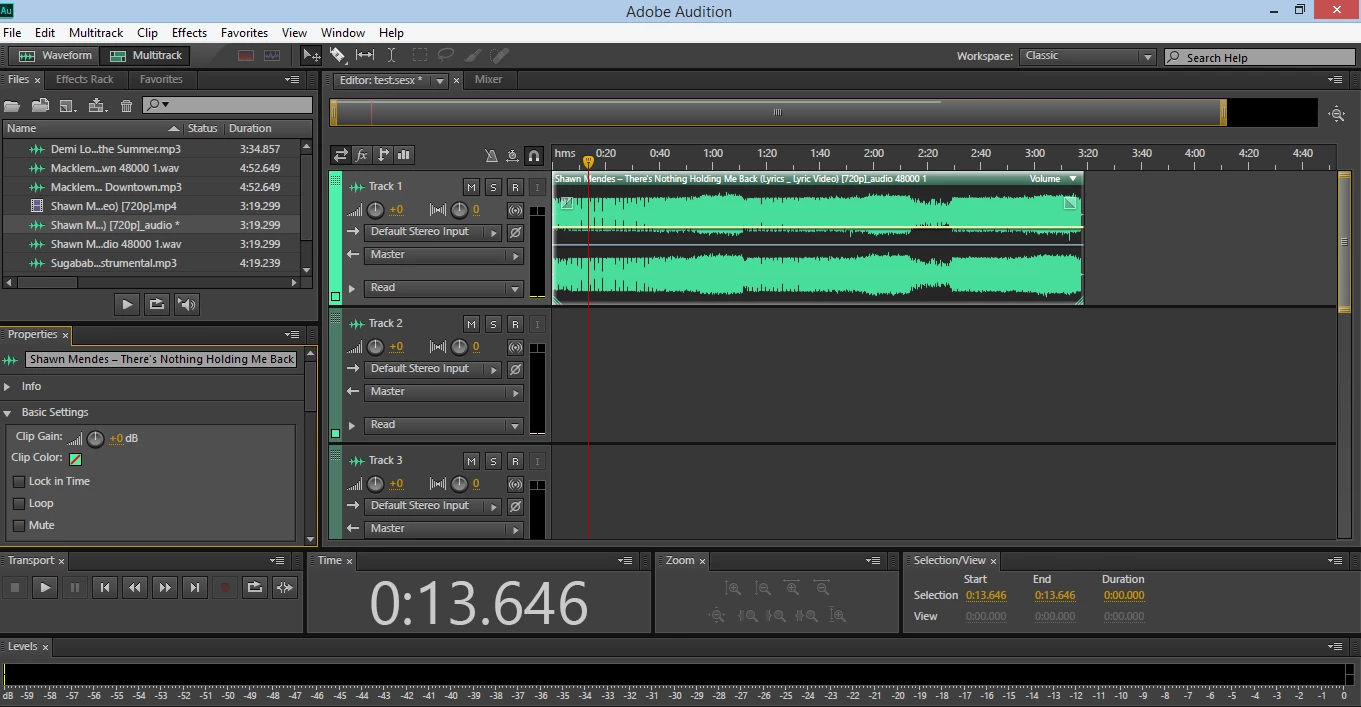Click clip name field in Properties
1361x707 pixels.
pyautogui.click(x=161, y=359)
